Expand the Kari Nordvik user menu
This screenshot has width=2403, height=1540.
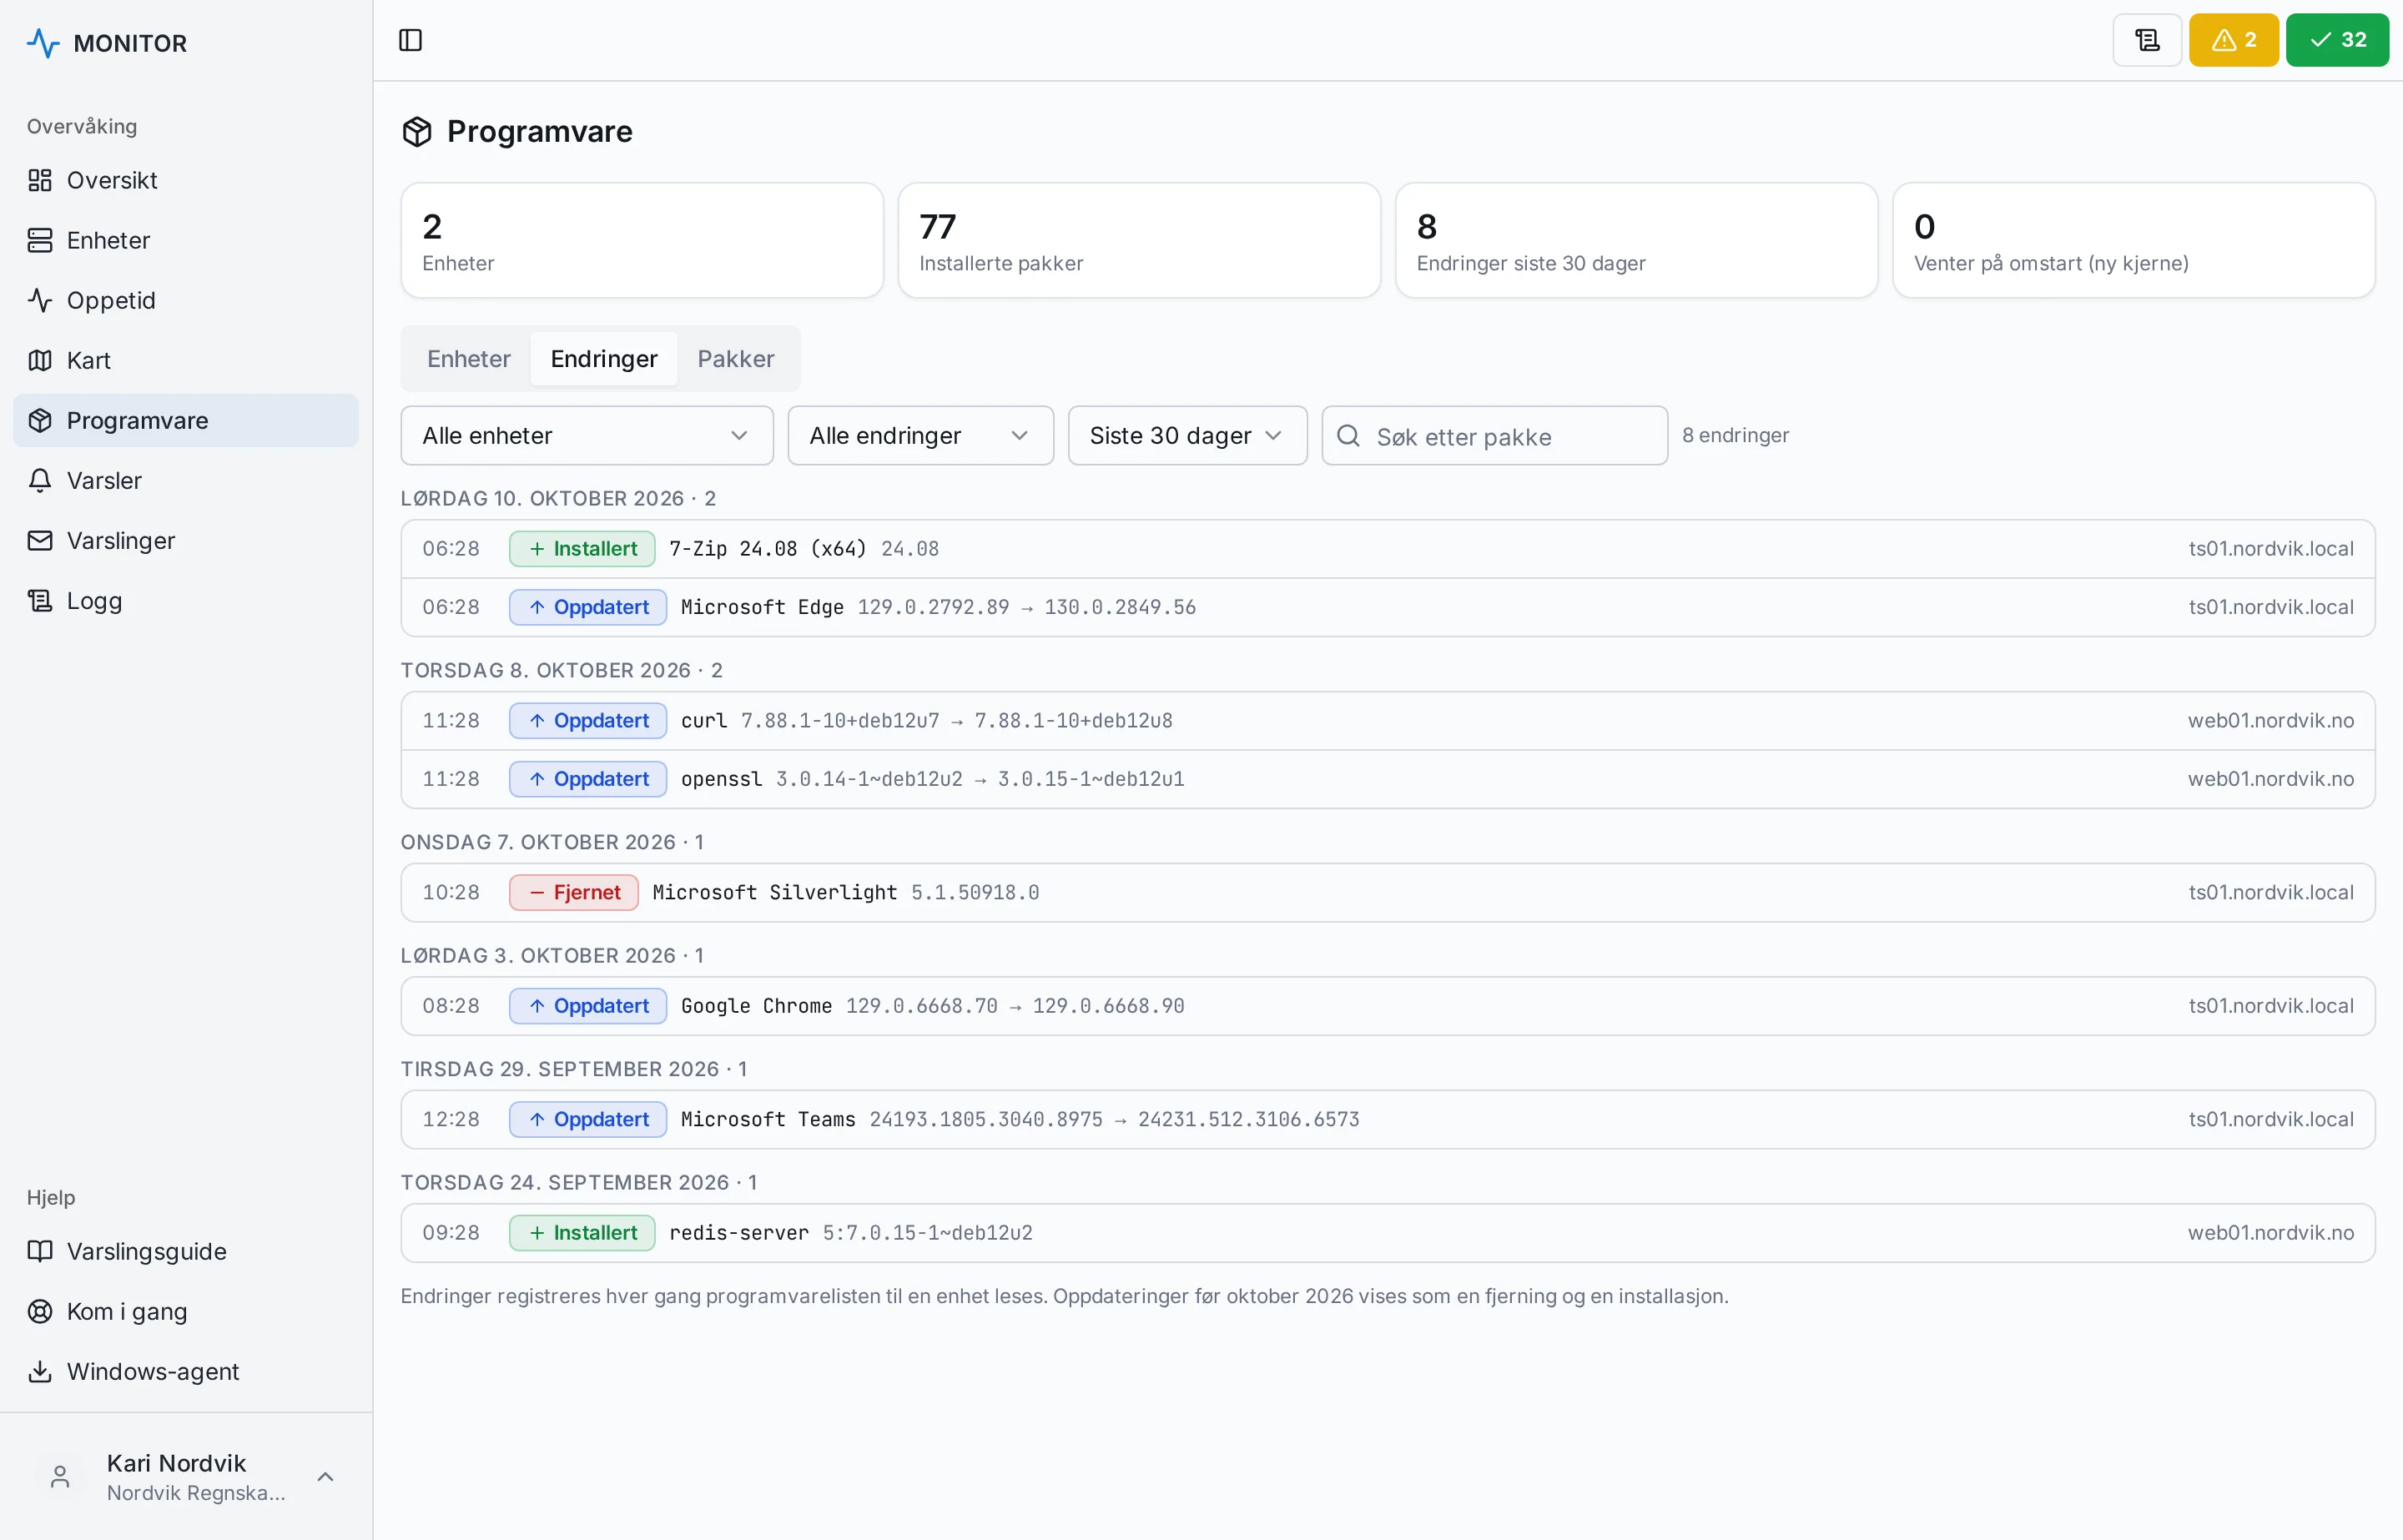pos(186,1477)
